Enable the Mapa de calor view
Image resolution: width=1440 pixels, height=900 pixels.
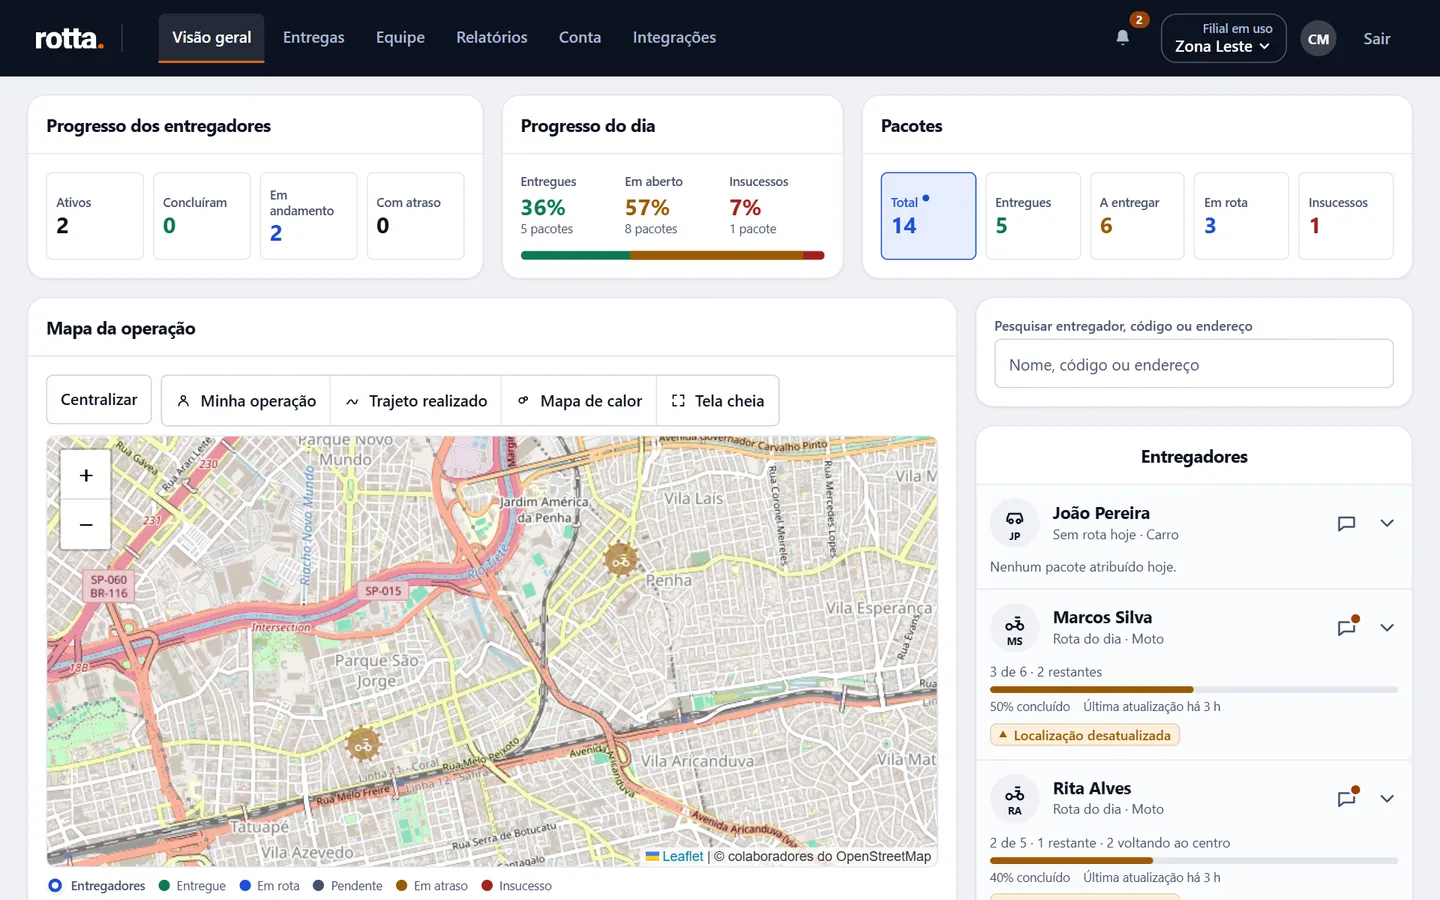click(x=579, y=401)
